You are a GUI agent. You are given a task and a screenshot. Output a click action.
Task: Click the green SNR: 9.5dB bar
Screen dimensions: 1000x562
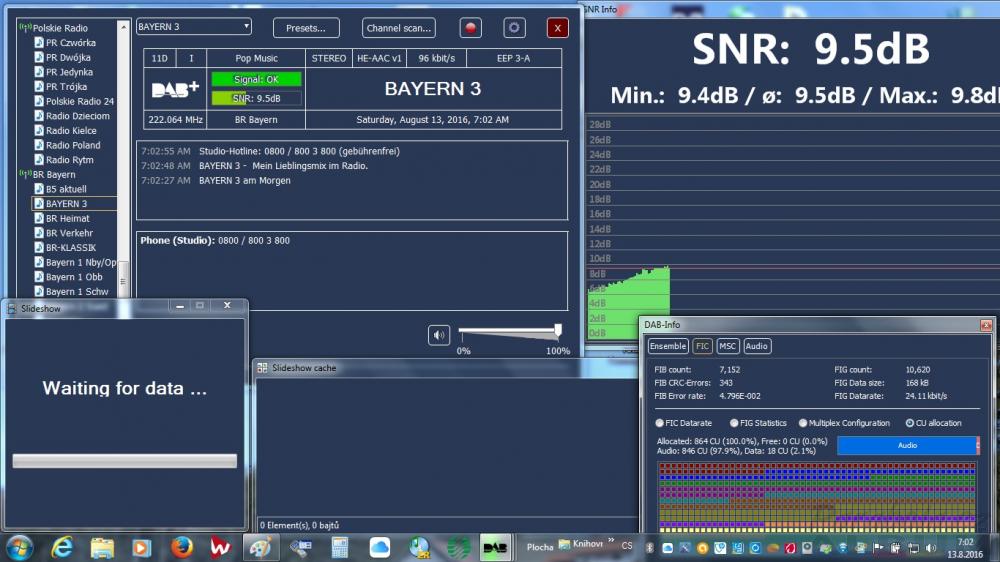point(256,98)
